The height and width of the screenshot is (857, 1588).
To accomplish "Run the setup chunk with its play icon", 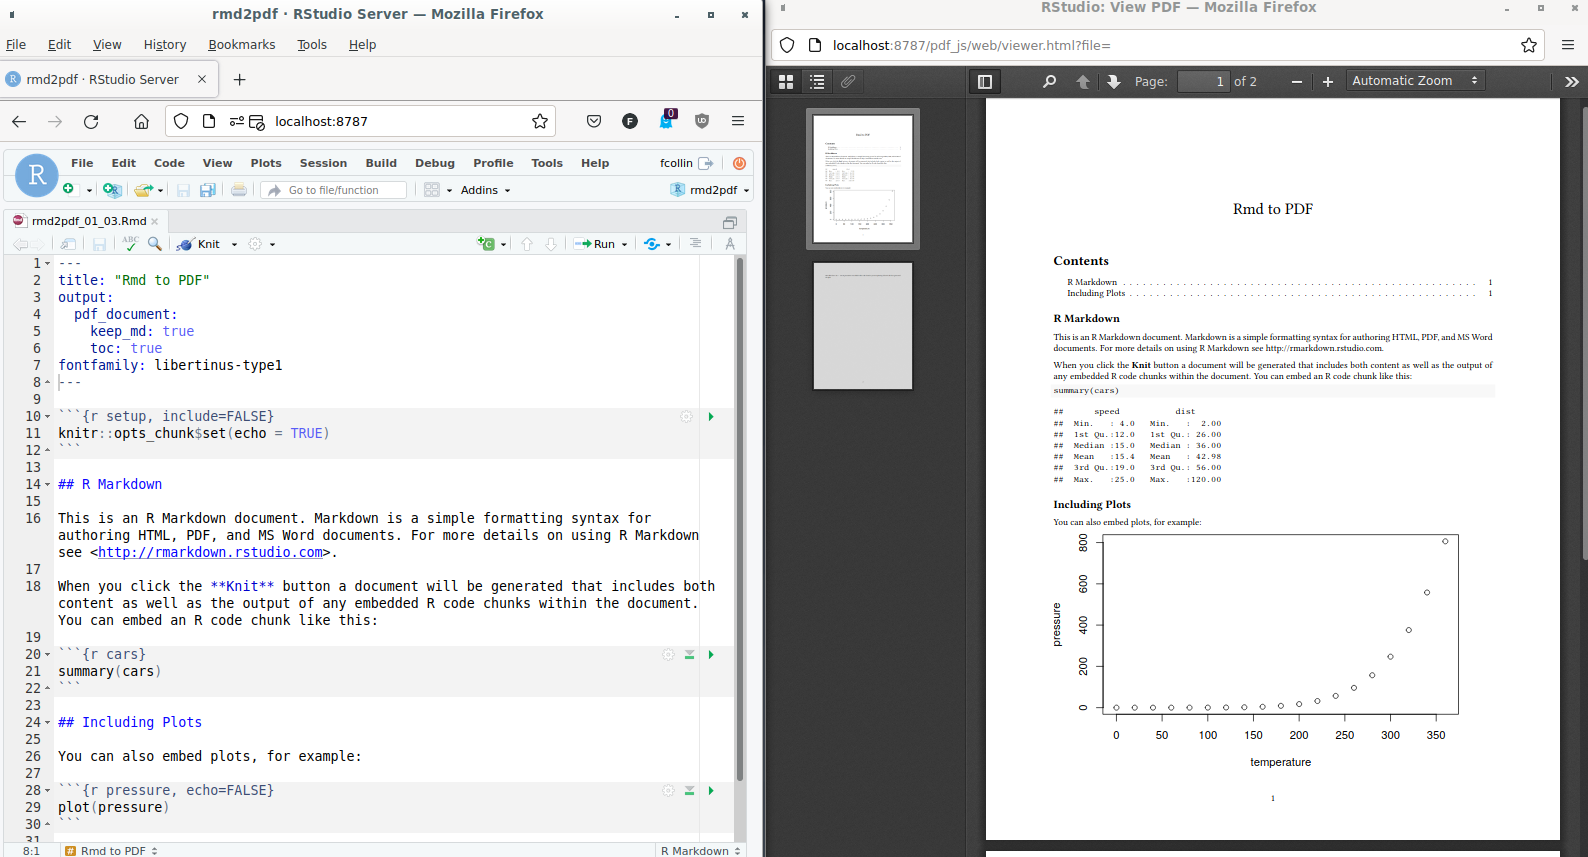I will [711, 416].
